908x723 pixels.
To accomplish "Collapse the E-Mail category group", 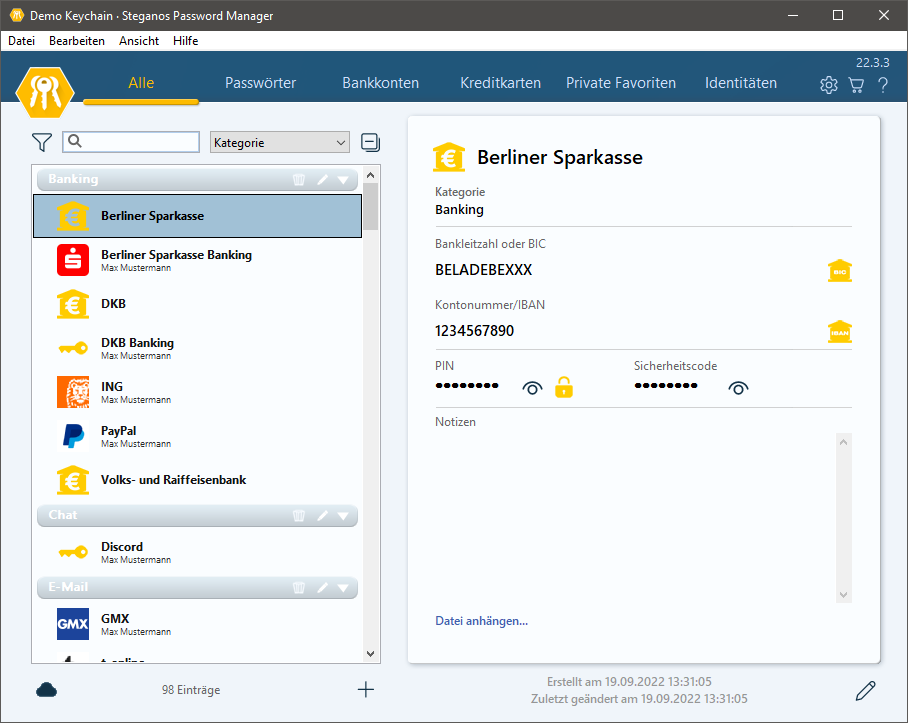I will 343,588.
